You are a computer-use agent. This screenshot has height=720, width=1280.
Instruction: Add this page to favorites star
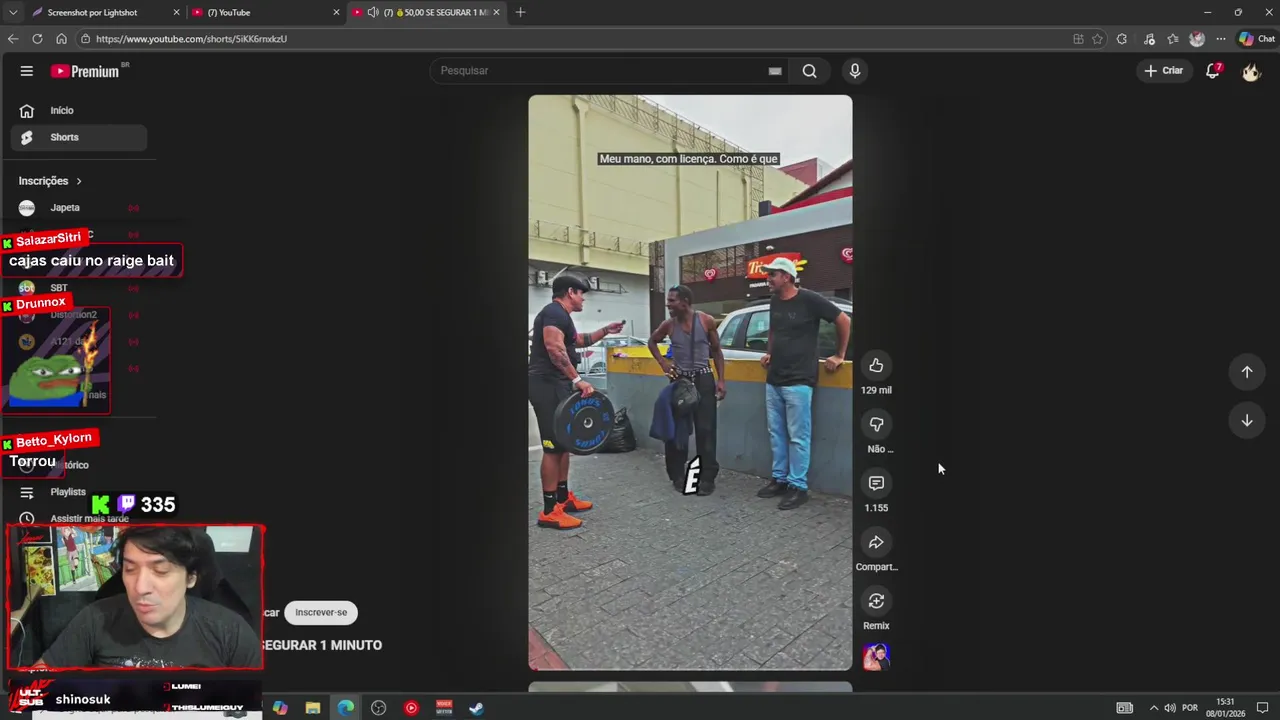click(1097, 39)
